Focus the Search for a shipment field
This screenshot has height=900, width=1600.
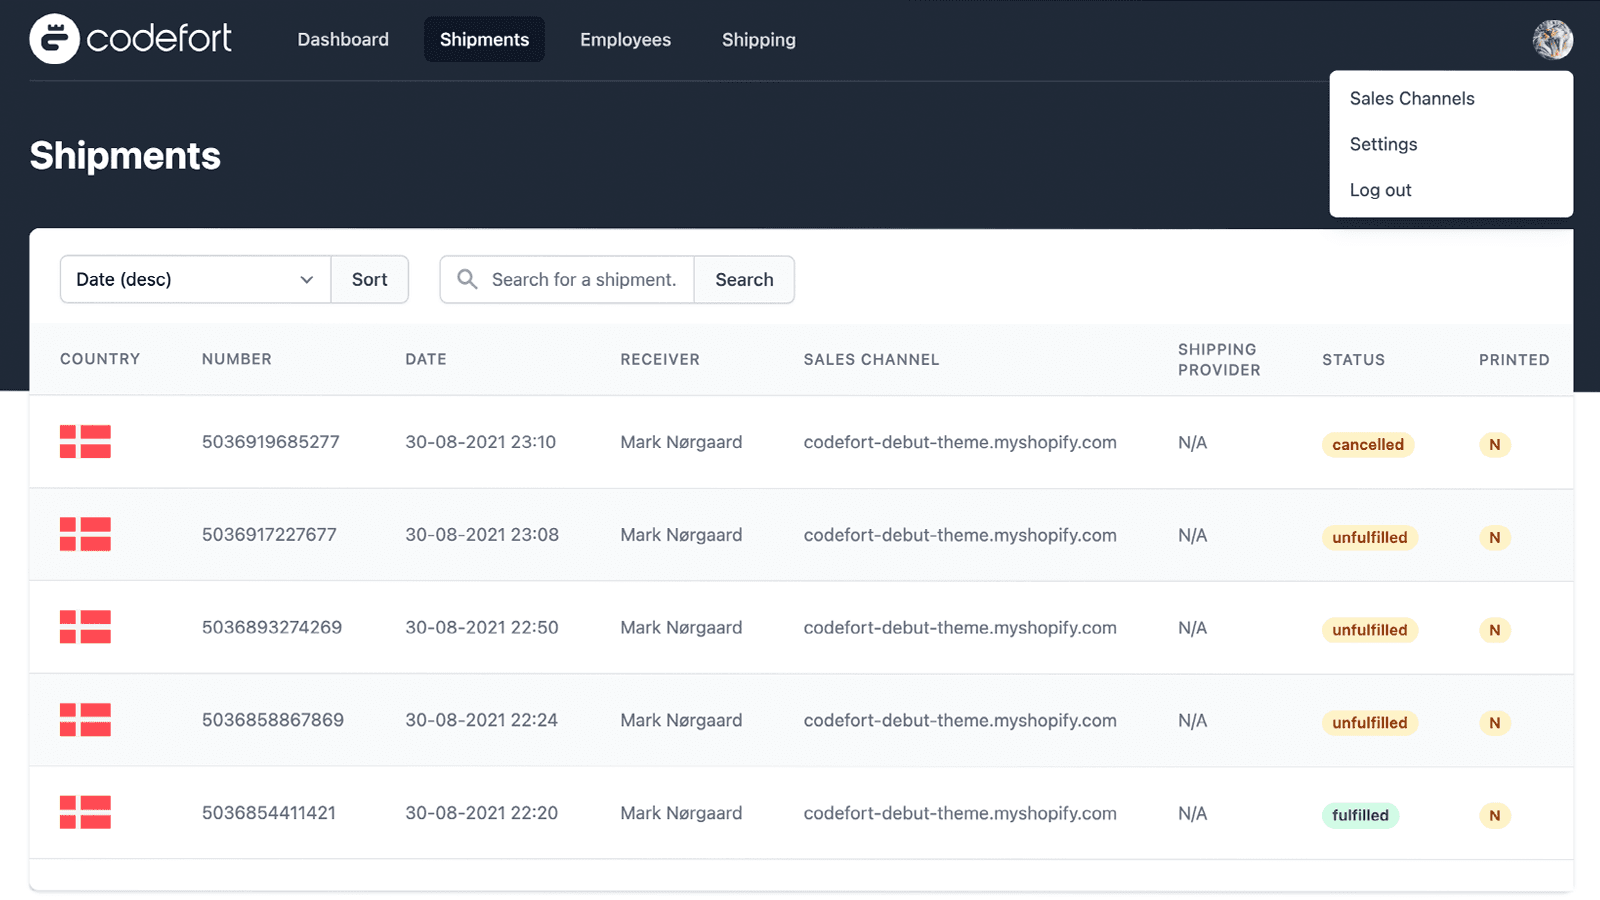(584, 279)
